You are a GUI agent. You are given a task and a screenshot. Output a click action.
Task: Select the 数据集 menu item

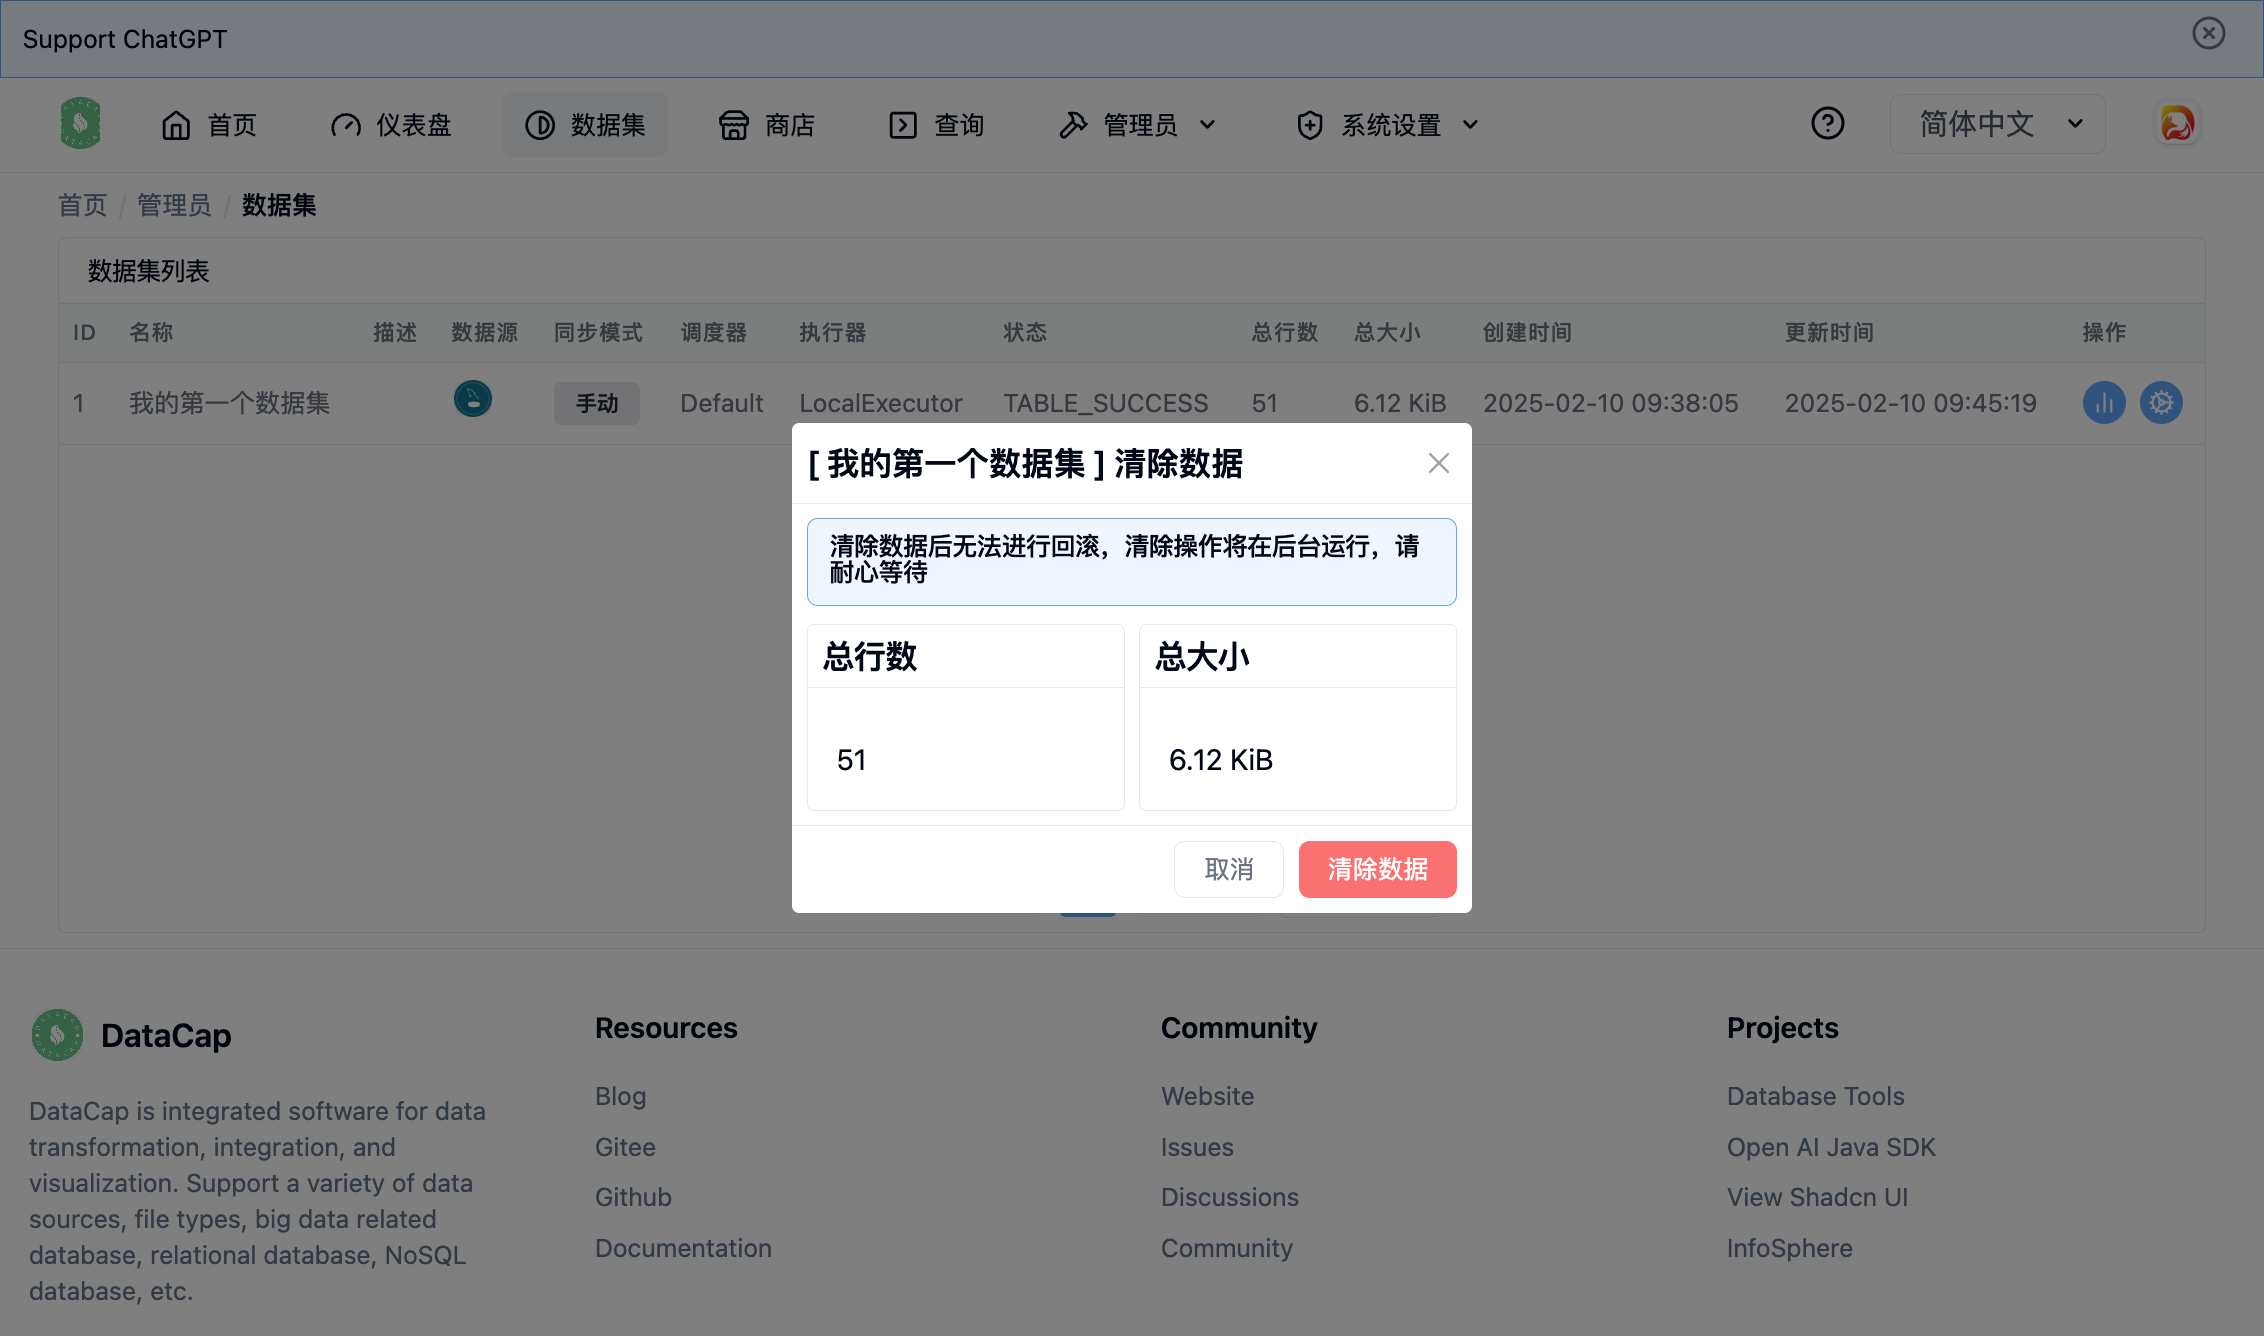tap(585, 125)
